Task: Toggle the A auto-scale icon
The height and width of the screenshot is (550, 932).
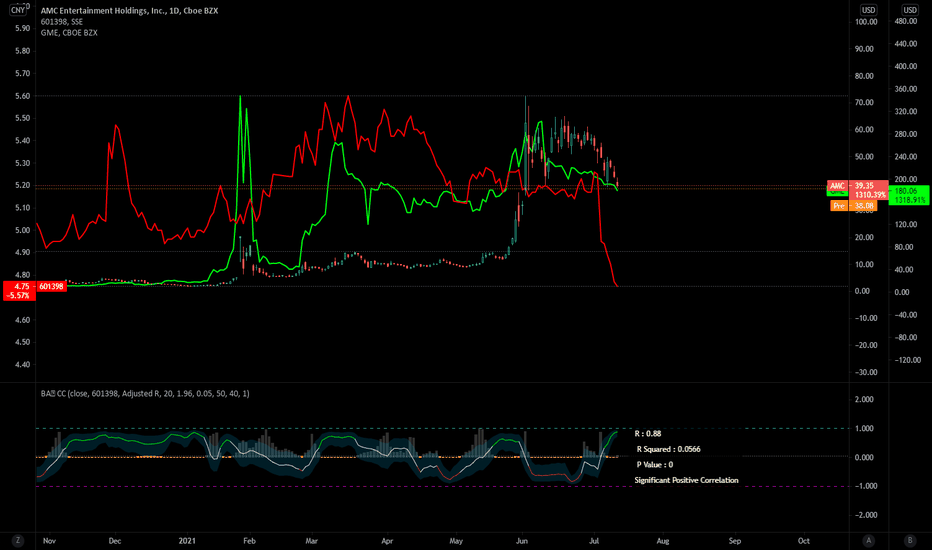Action: click(868, 540)
